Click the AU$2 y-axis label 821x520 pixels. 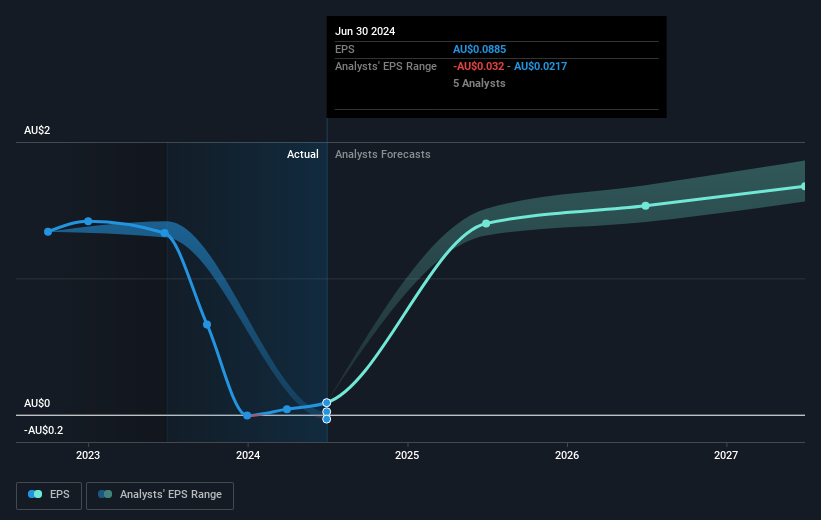[37, 130]
